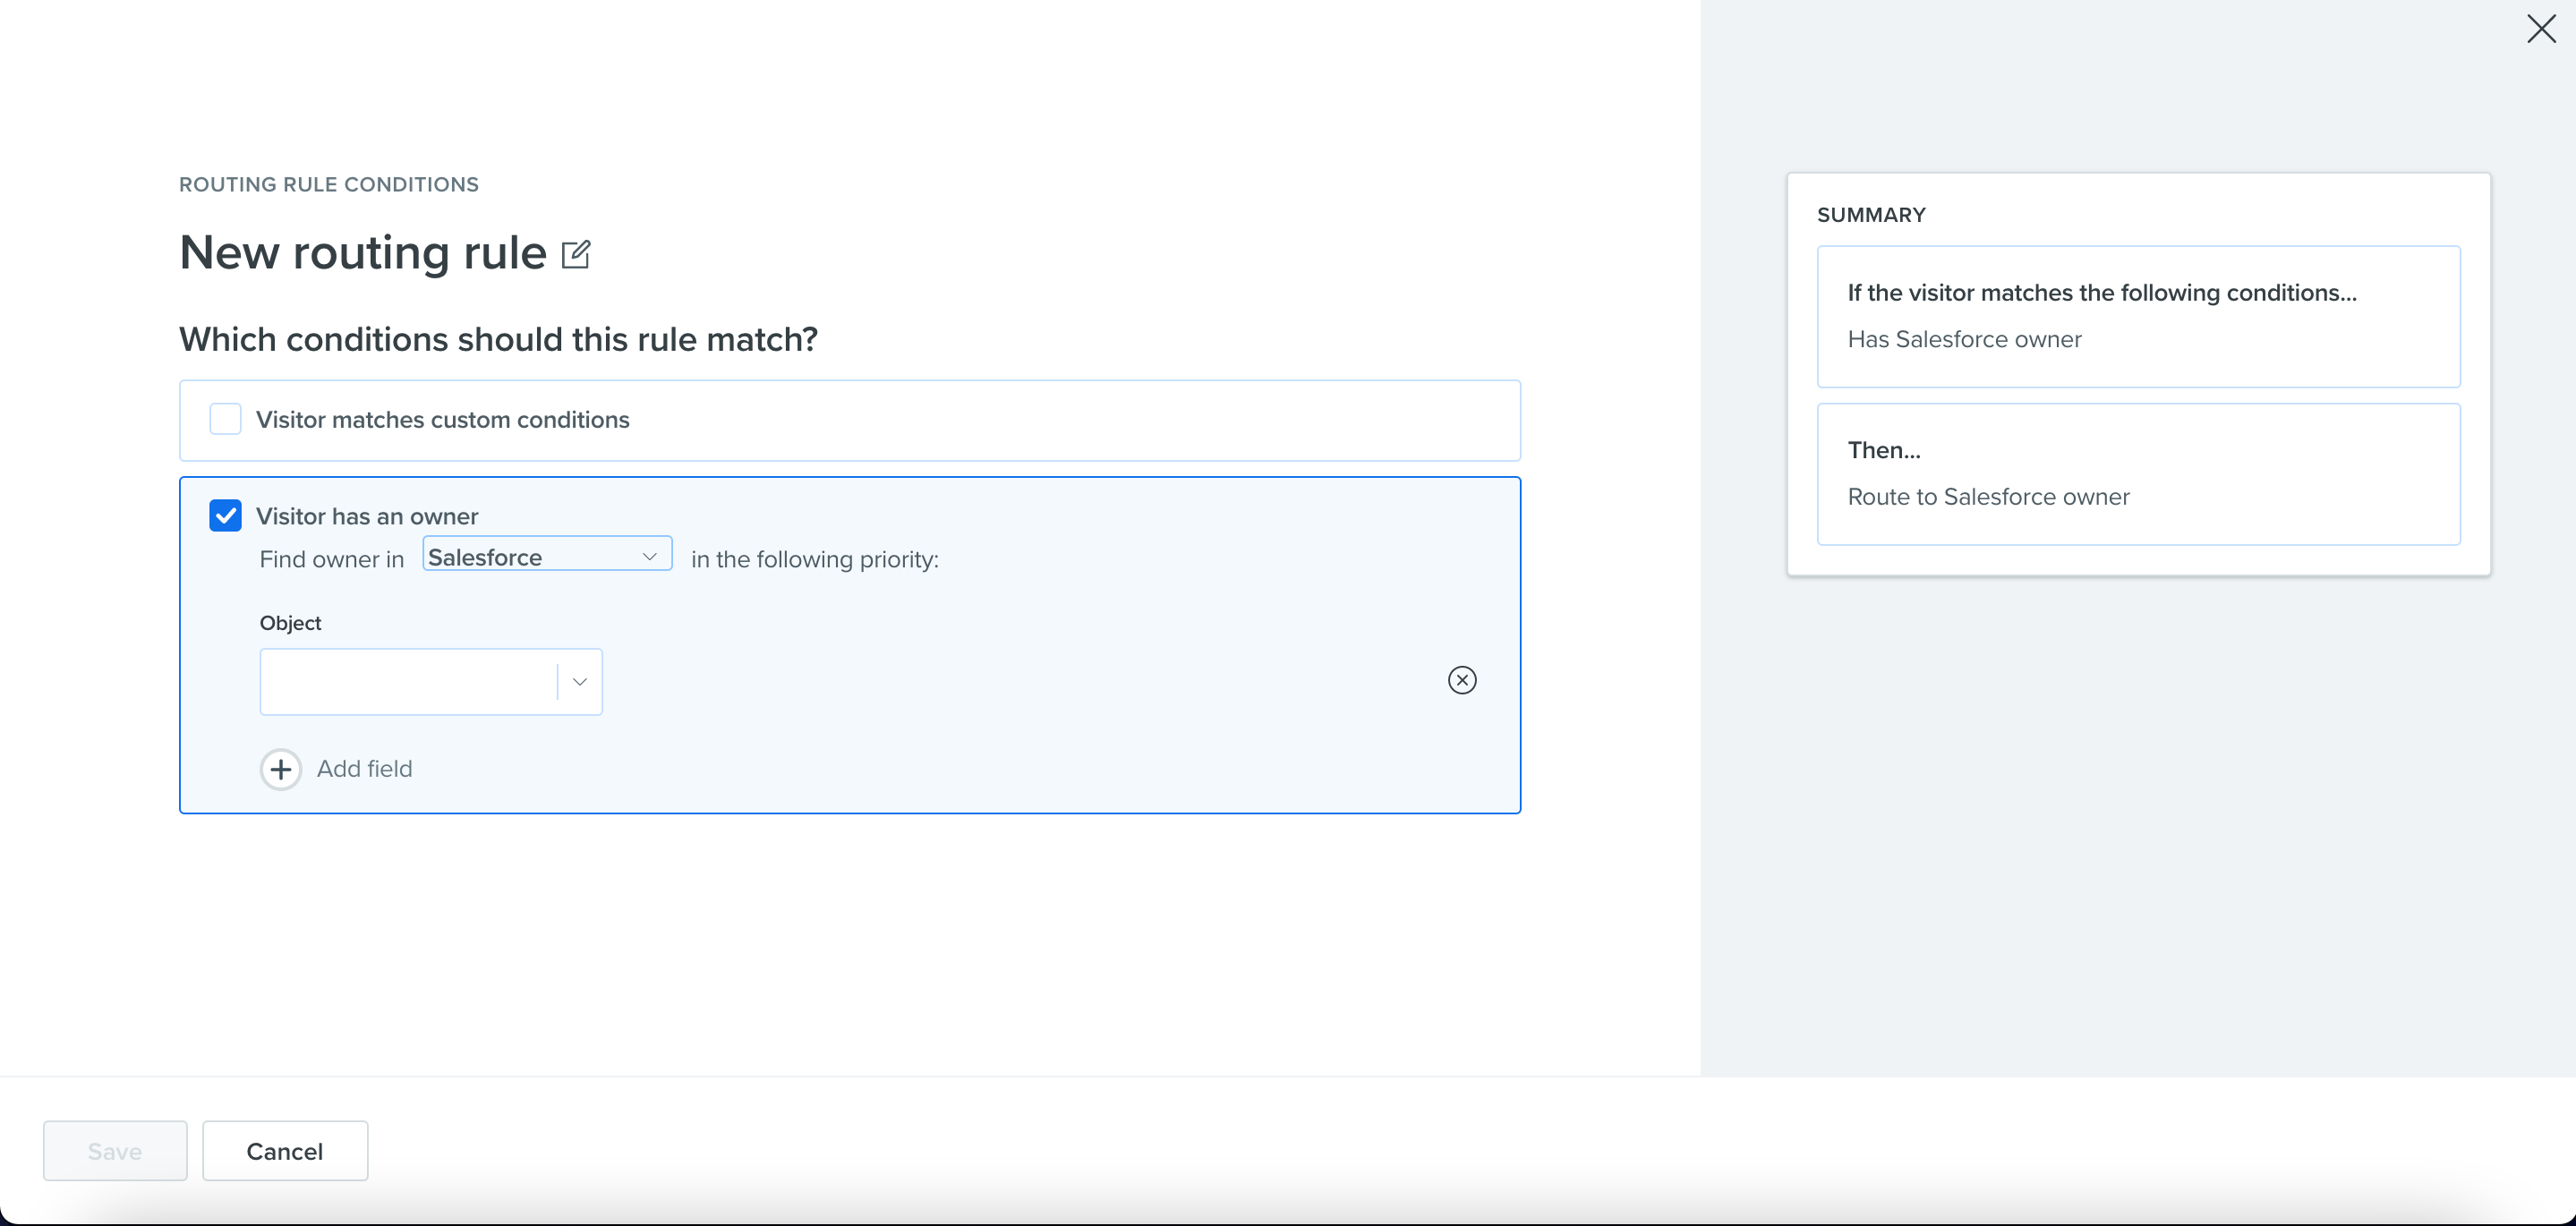
Task: Open the Salesforce owner source dropdown
Action: [x=547, y=556]
